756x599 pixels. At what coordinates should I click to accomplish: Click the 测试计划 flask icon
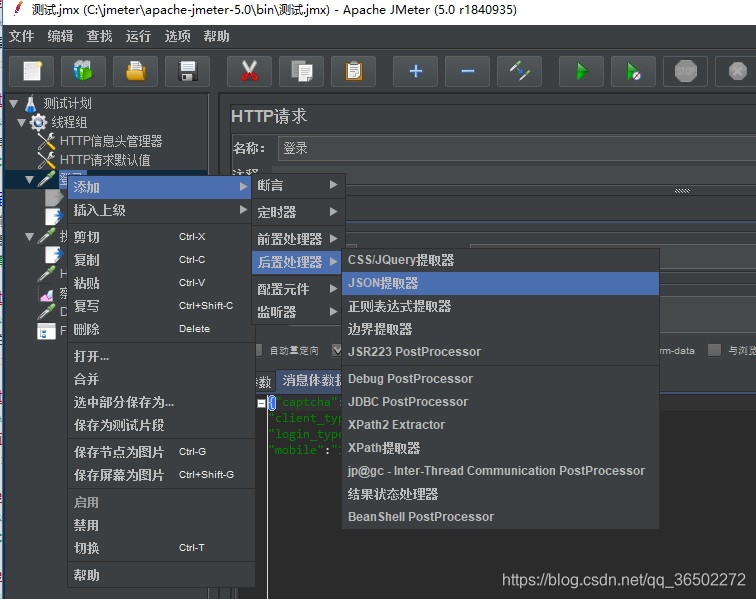click(x=31, y=103)
